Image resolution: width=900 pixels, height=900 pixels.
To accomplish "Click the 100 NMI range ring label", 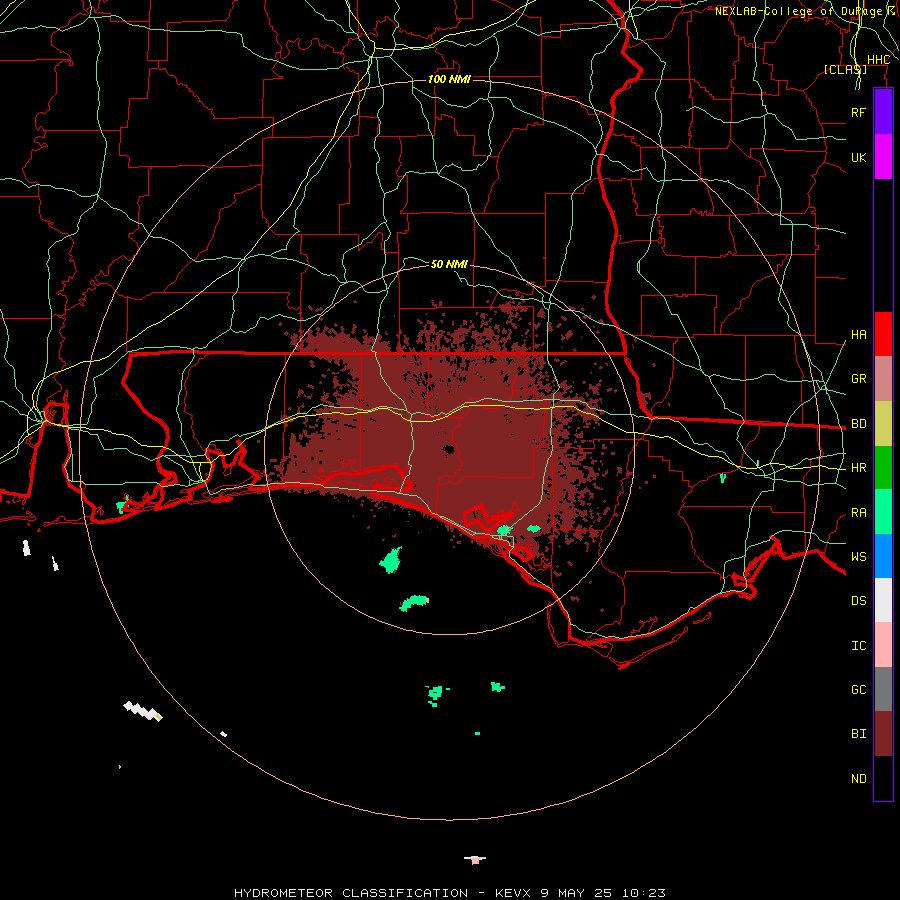I will click(x=449, y=79).
